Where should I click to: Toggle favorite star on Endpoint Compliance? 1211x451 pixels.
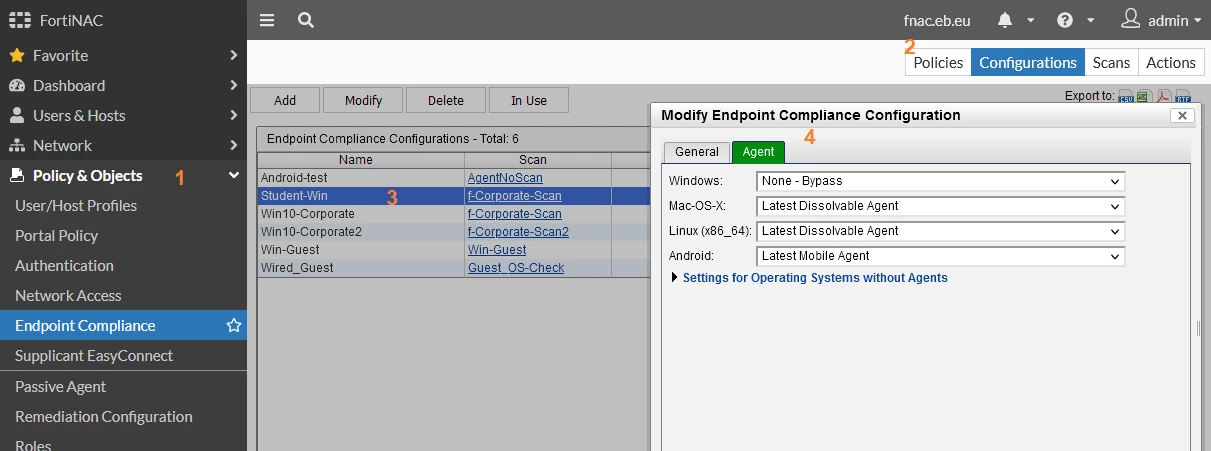click(233, 325)
